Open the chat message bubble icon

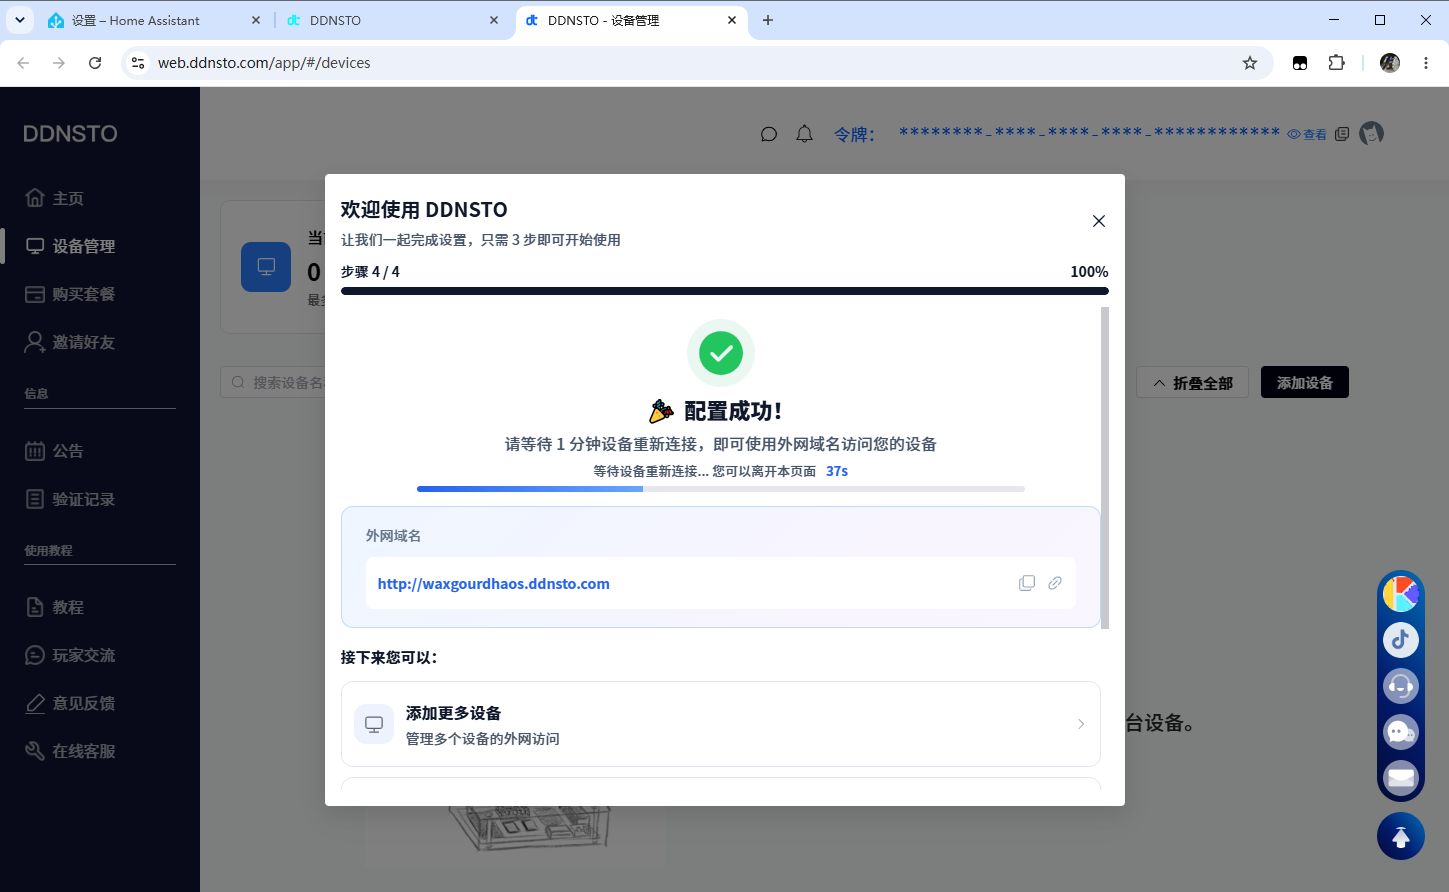click(x=768, y=134)
